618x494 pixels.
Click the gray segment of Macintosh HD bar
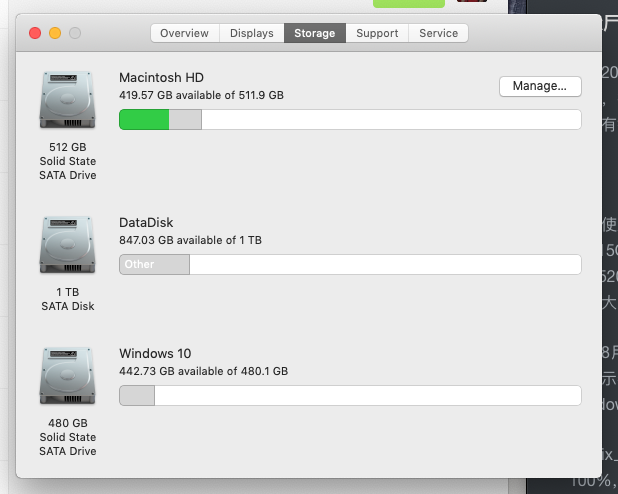tap(185, 119)
